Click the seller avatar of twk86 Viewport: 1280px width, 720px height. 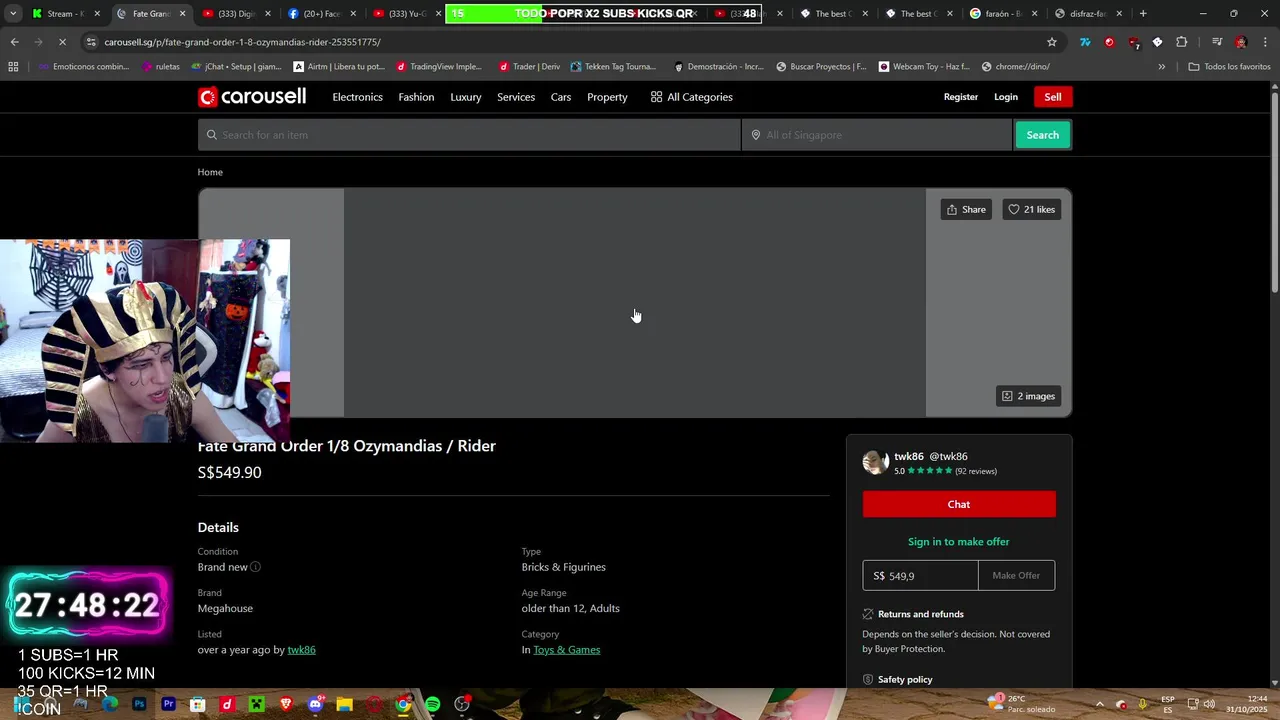click(876, 462)
